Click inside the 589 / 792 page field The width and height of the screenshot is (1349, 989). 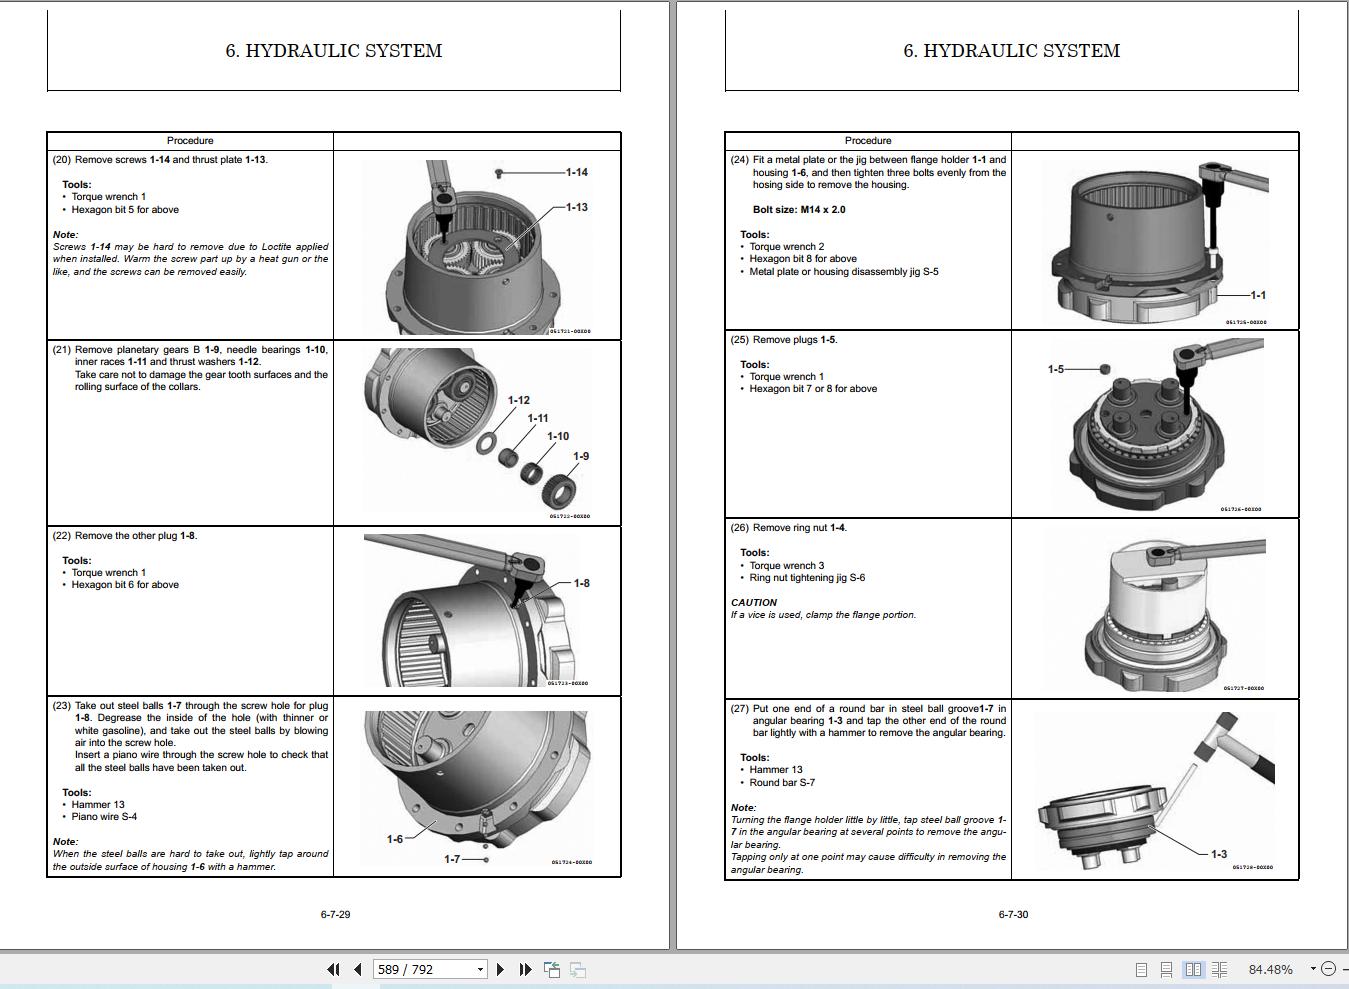pos(415,969)
